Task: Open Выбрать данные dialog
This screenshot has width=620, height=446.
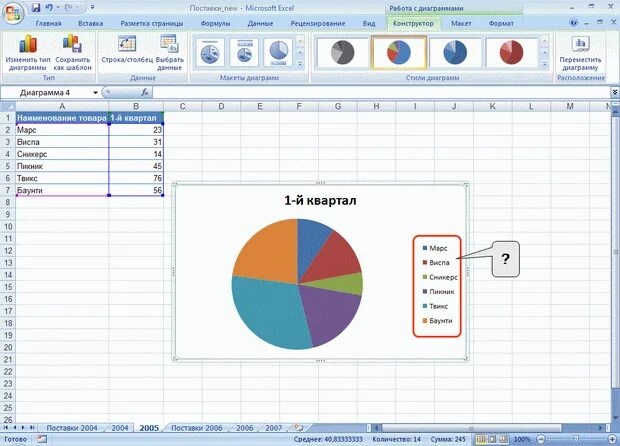Action: click(170, 53)
